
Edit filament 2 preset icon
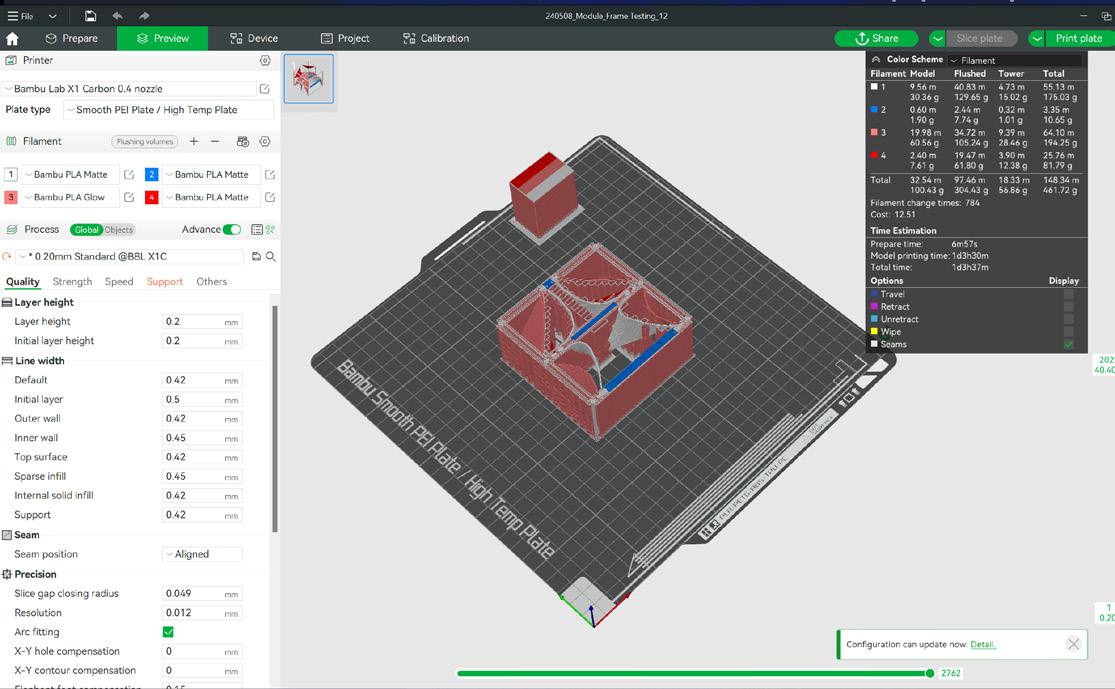pos(270,174)
